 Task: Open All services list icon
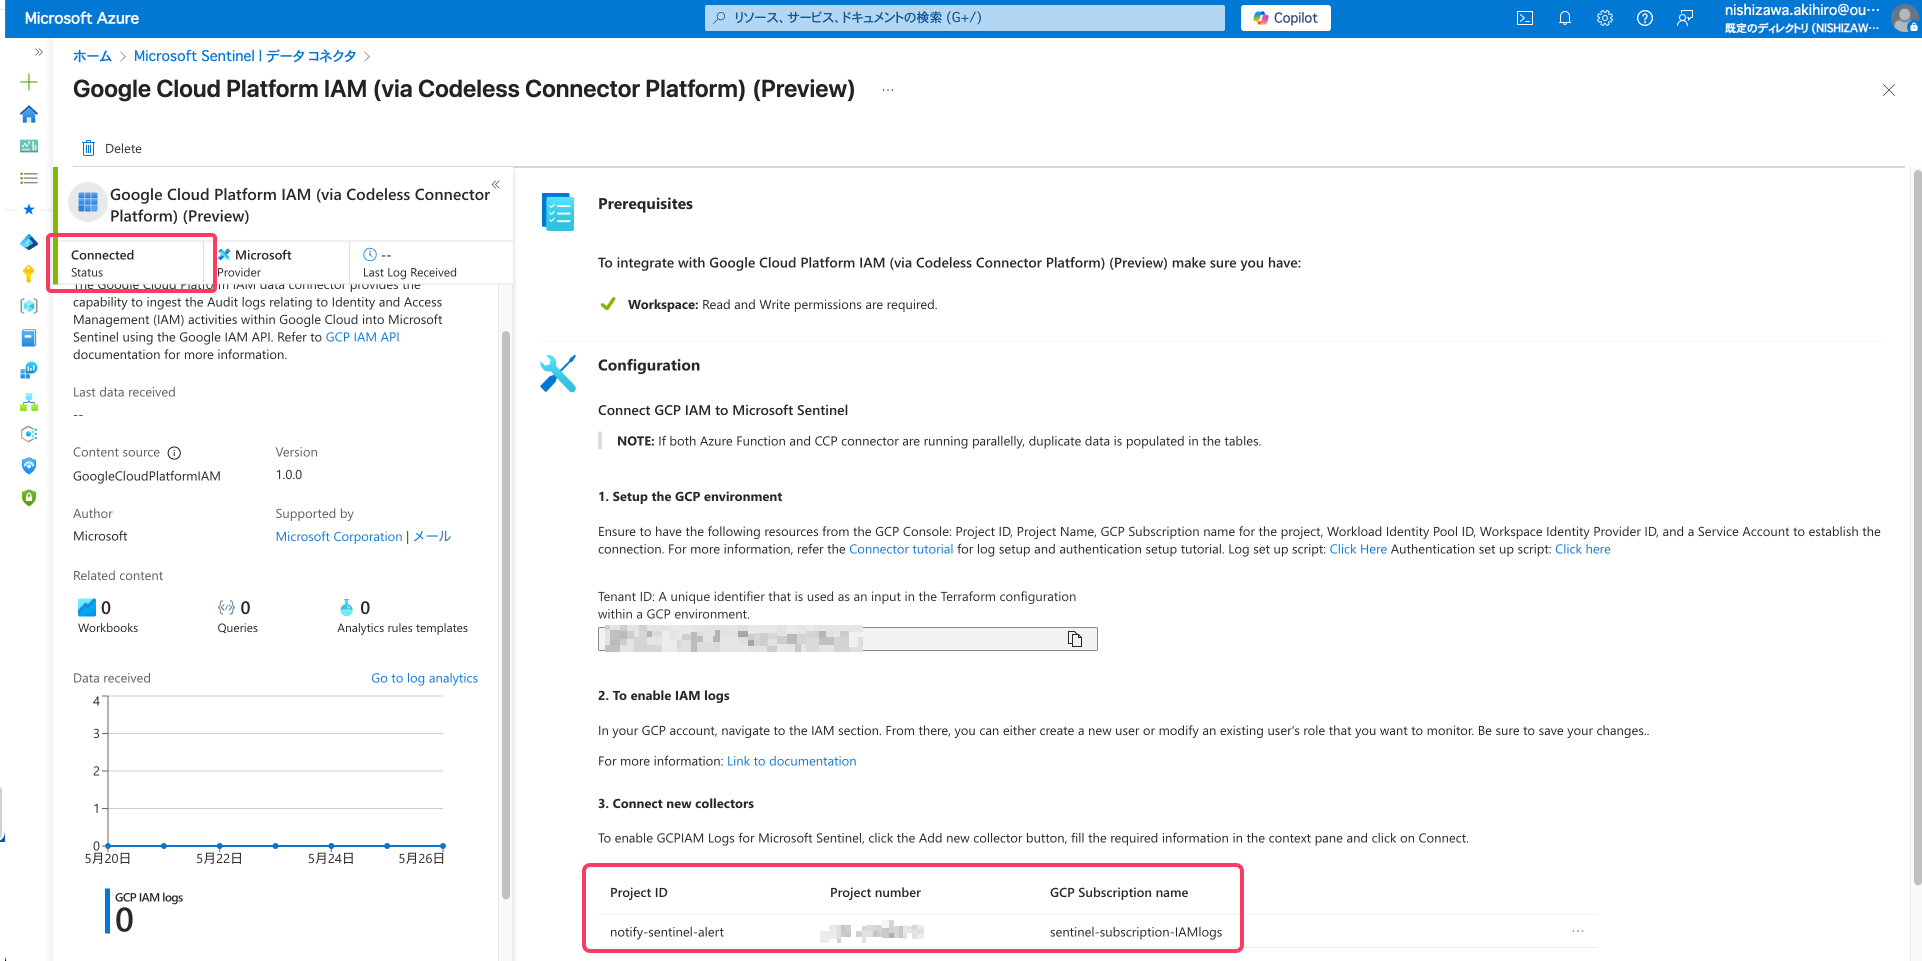click(29, 178)
